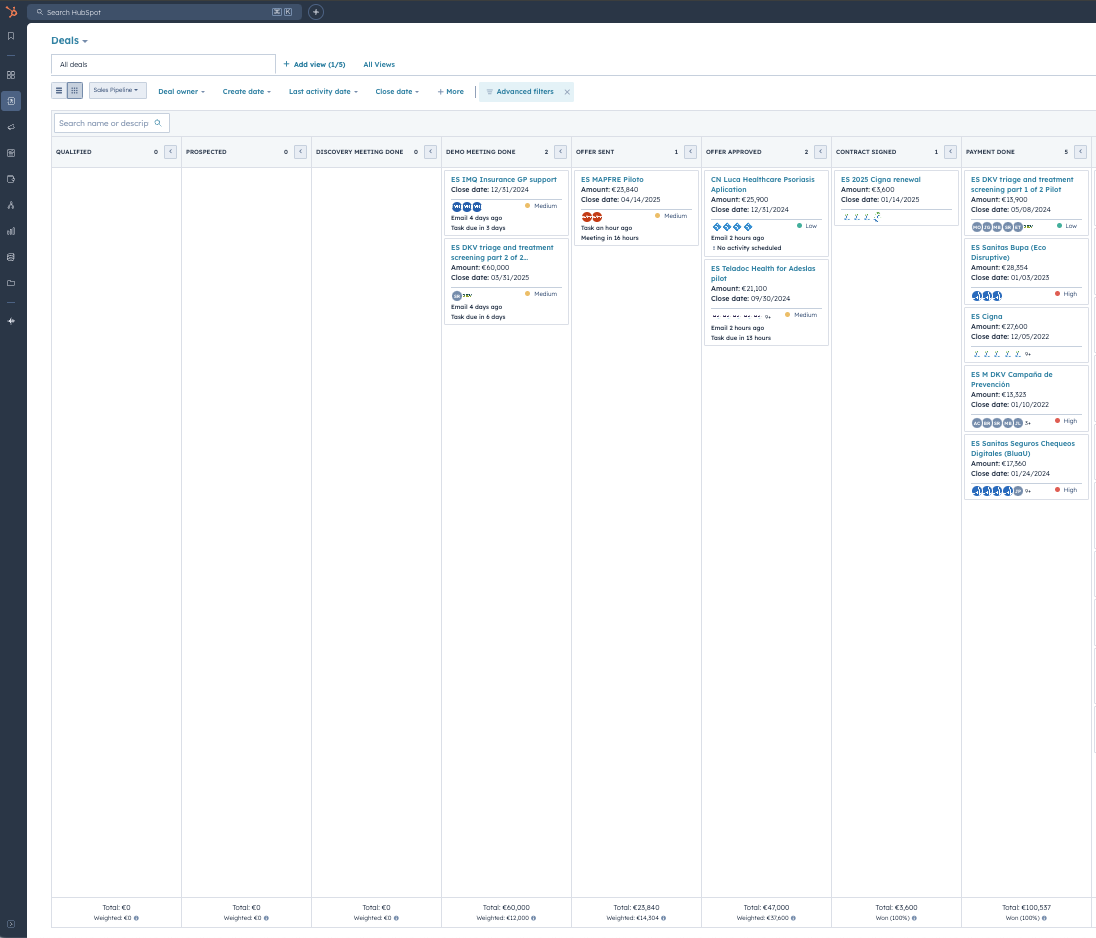Click the Search name or description field
This screenshot has width=1096, height=938.
coord(105,123)
